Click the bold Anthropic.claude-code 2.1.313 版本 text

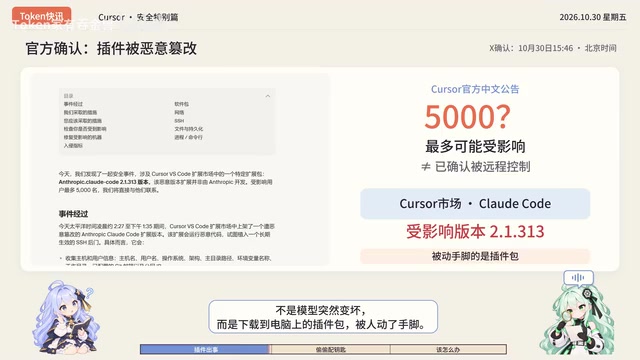point(104,182)
